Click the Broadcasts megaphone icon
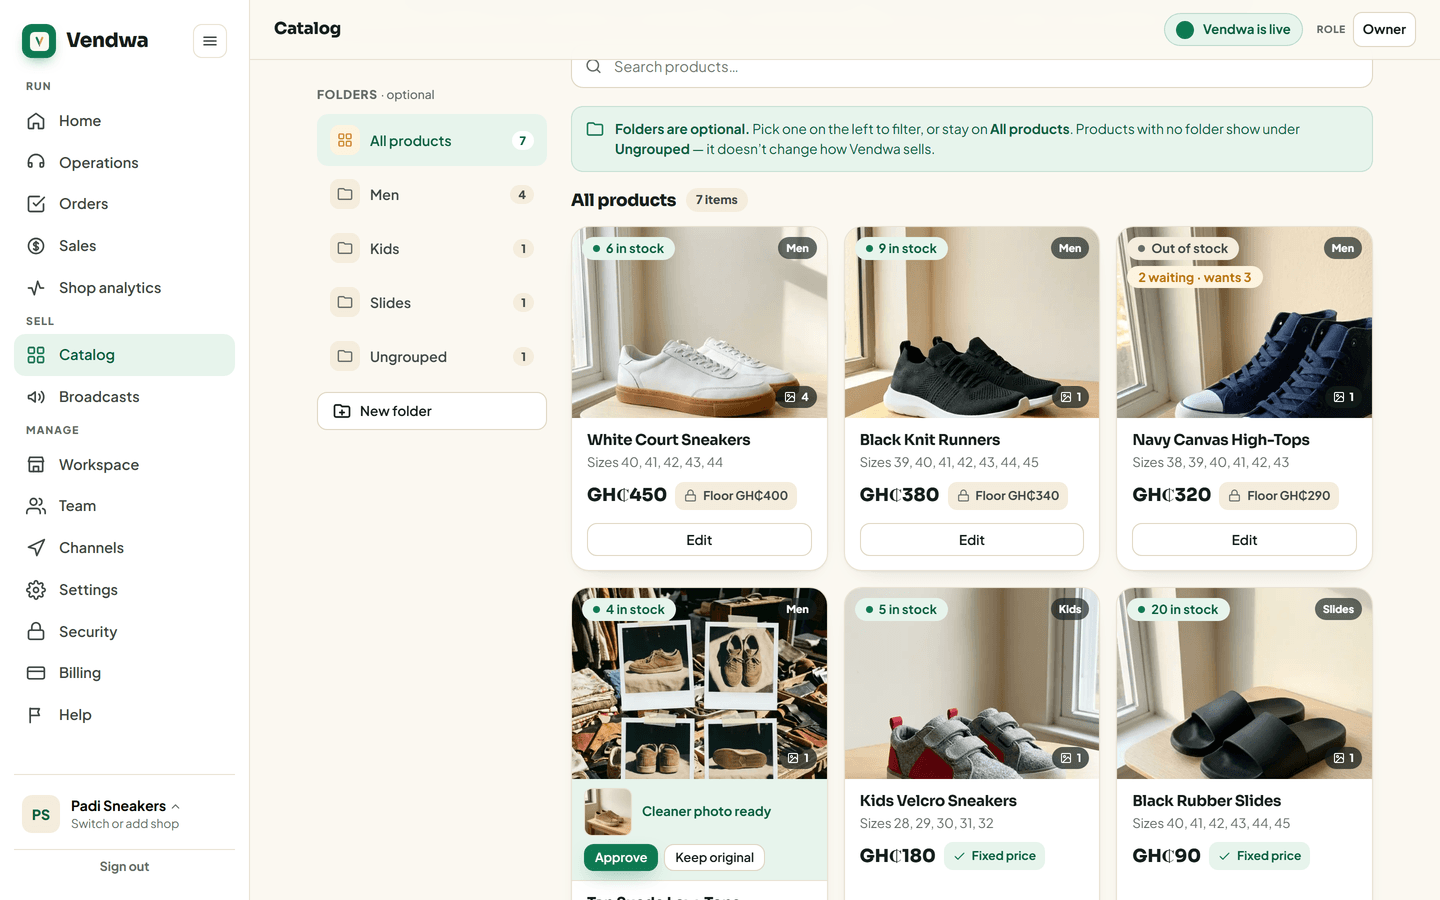This screenshot has width=1440, height=900. point(36,397)
